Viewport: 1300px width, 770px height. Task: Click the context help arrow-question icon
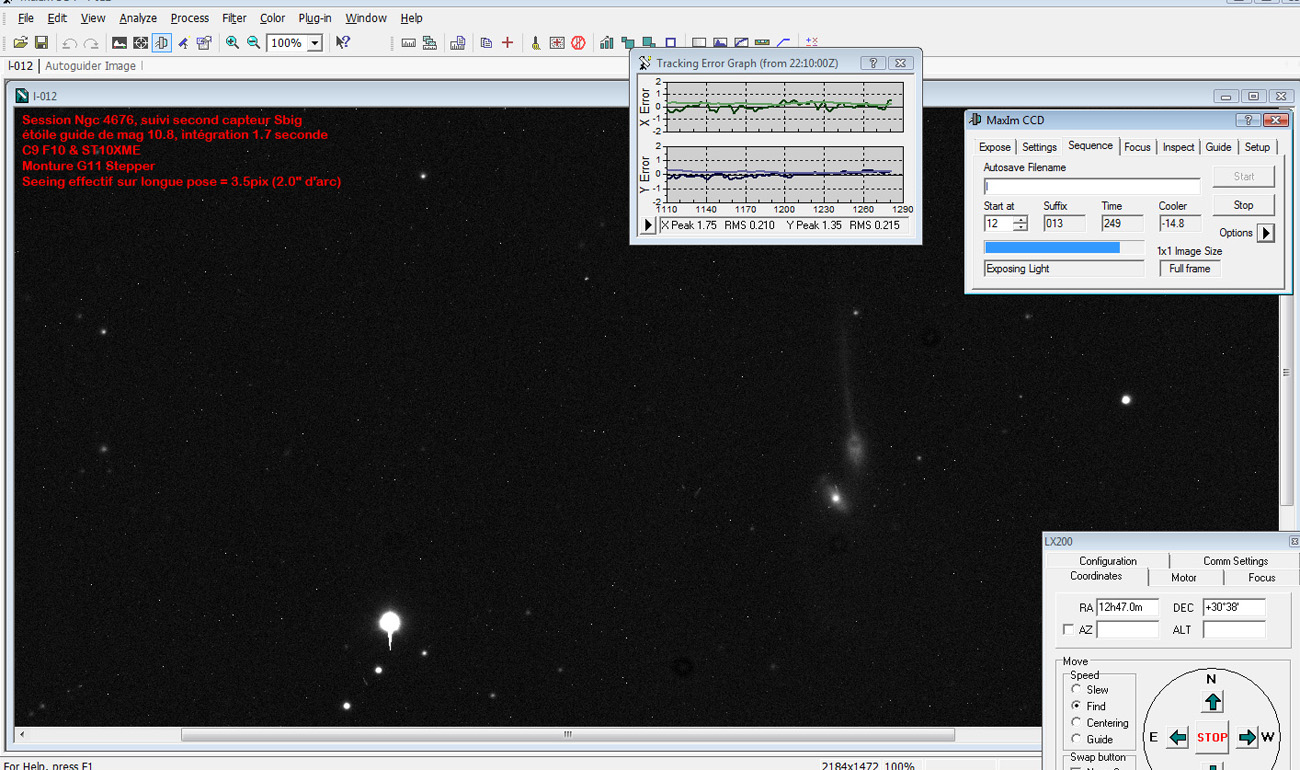point(343,43)
